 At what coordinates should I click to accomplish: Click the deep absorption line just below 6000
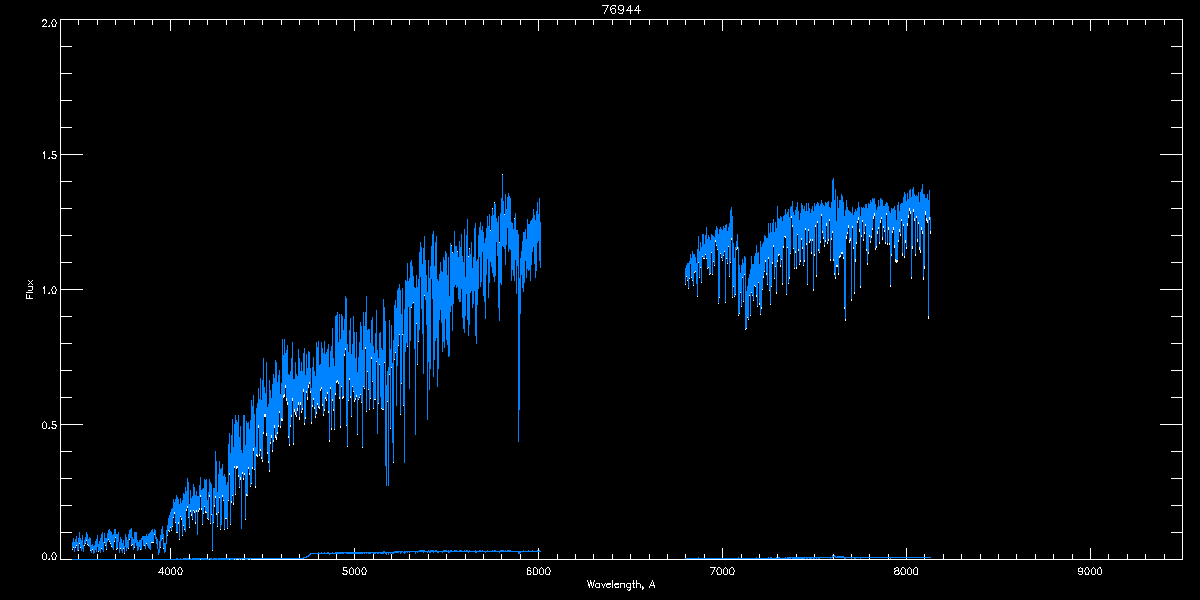point(518,400)
